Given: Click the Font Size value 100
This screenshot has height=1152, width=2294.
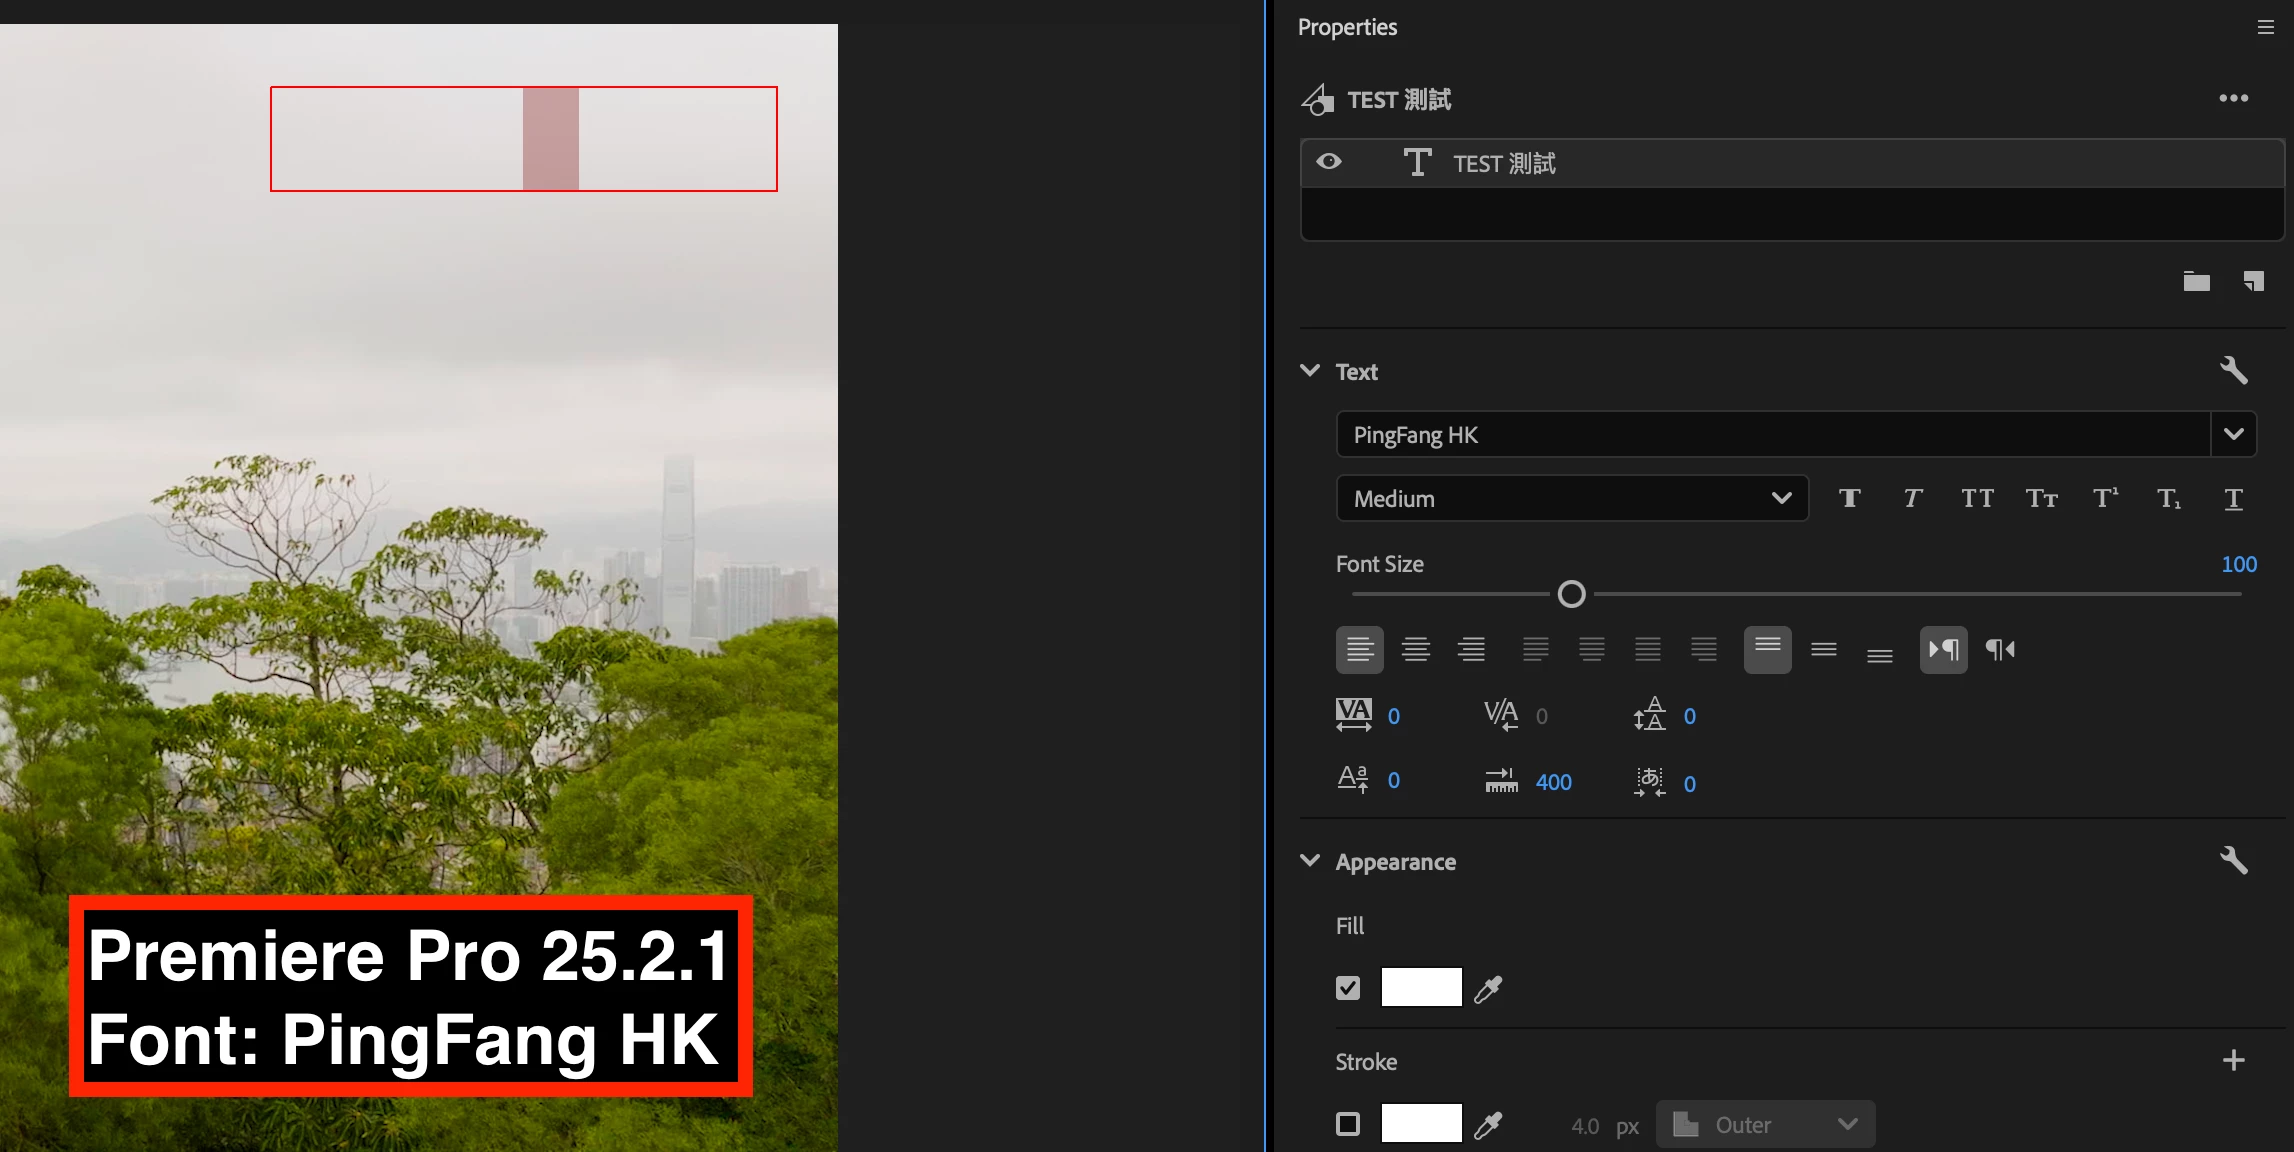Looking at the screenshot, I should click(2238, 564).
